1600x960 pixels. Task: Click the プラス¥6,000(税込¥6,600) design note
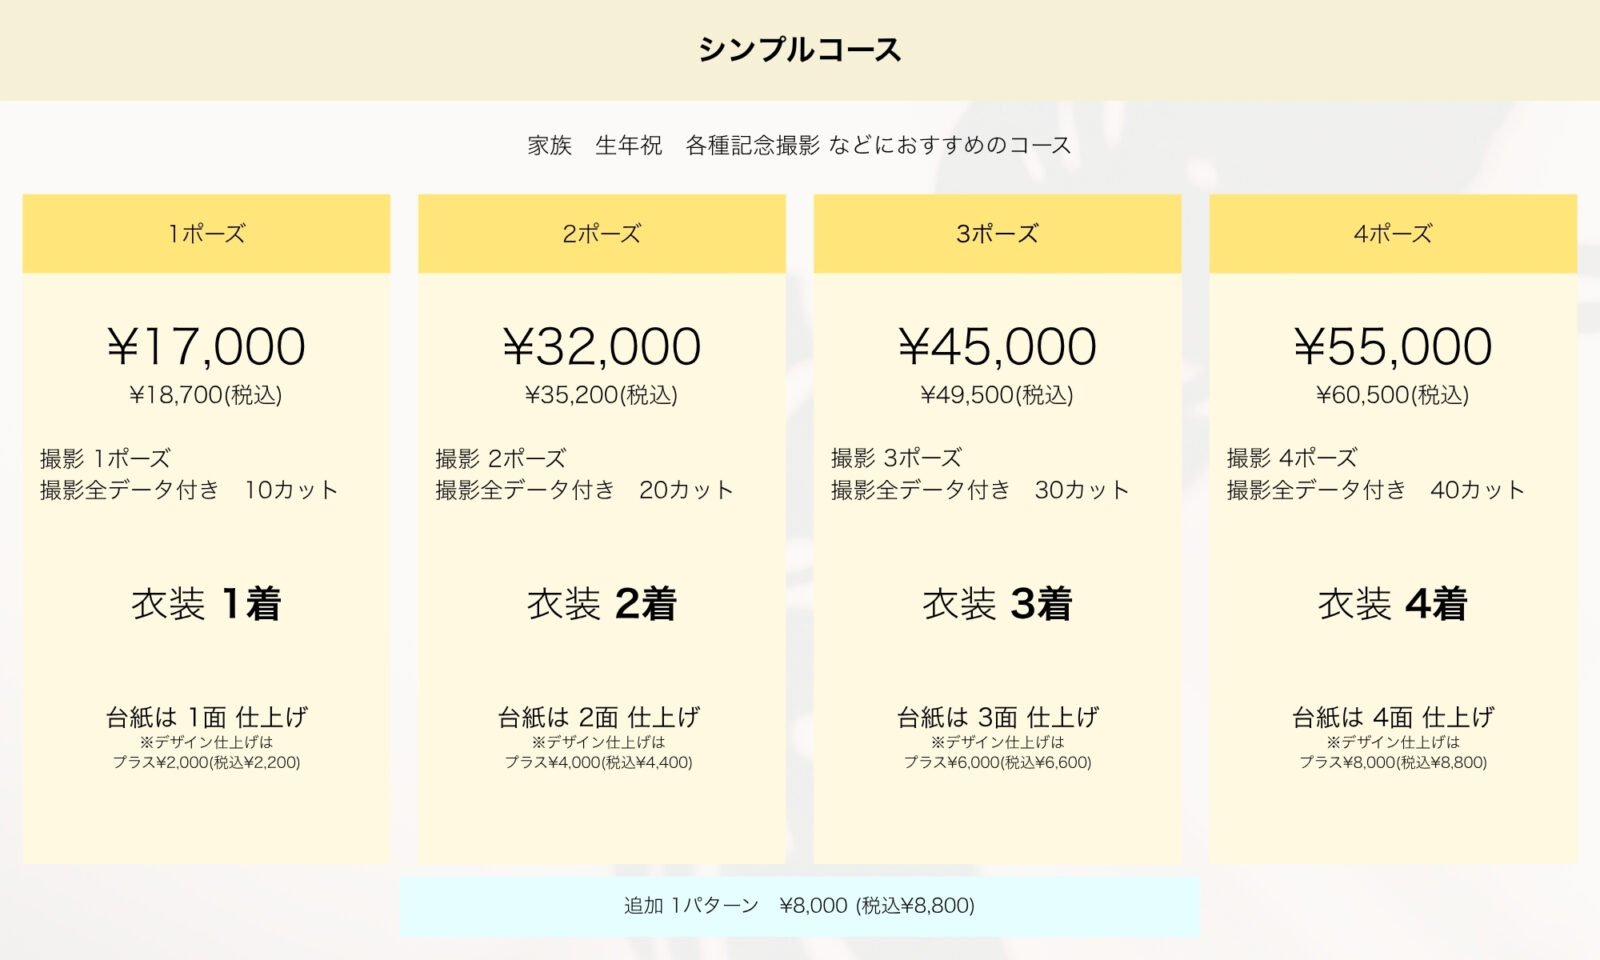(997, 762)
